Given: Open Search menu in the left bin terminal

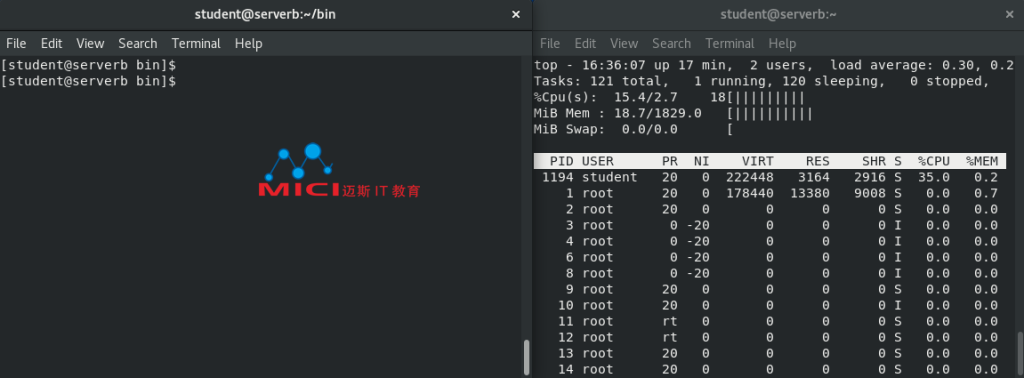Looking at the screenshot, I should coord(137,44).
